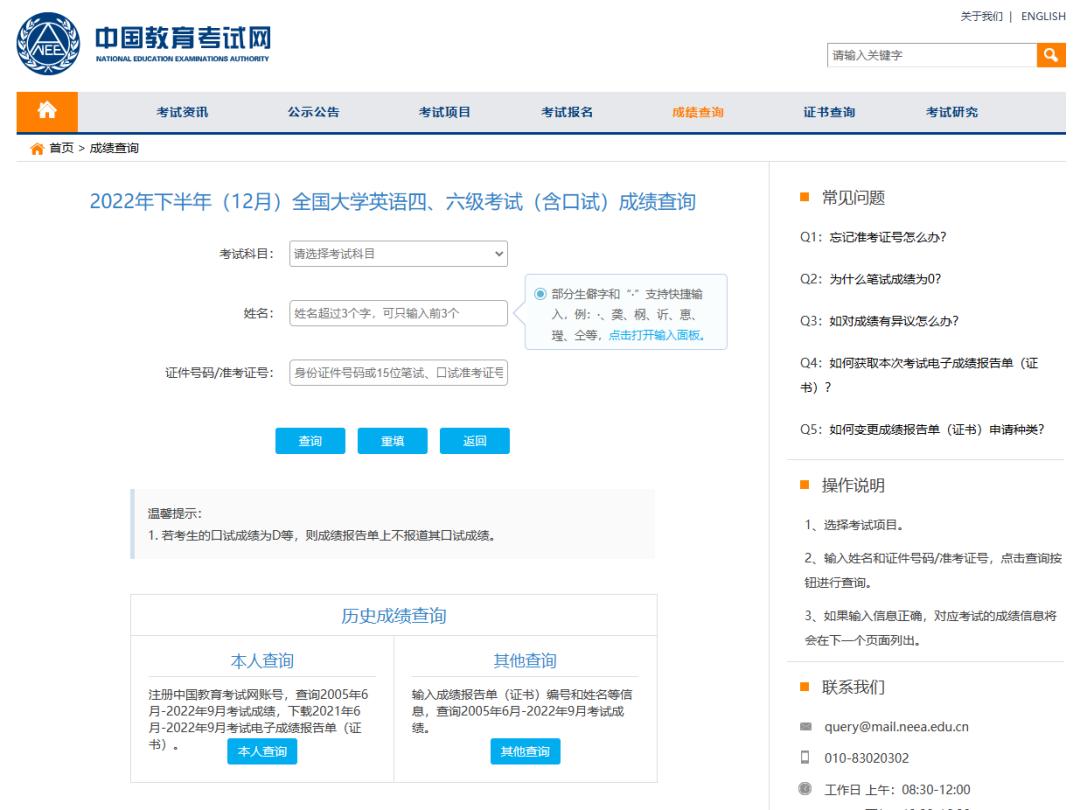Open 考试资讯 navigation menu
Image resolution: width=1080 pixels, height=810 pixels.
click(182, 112)
